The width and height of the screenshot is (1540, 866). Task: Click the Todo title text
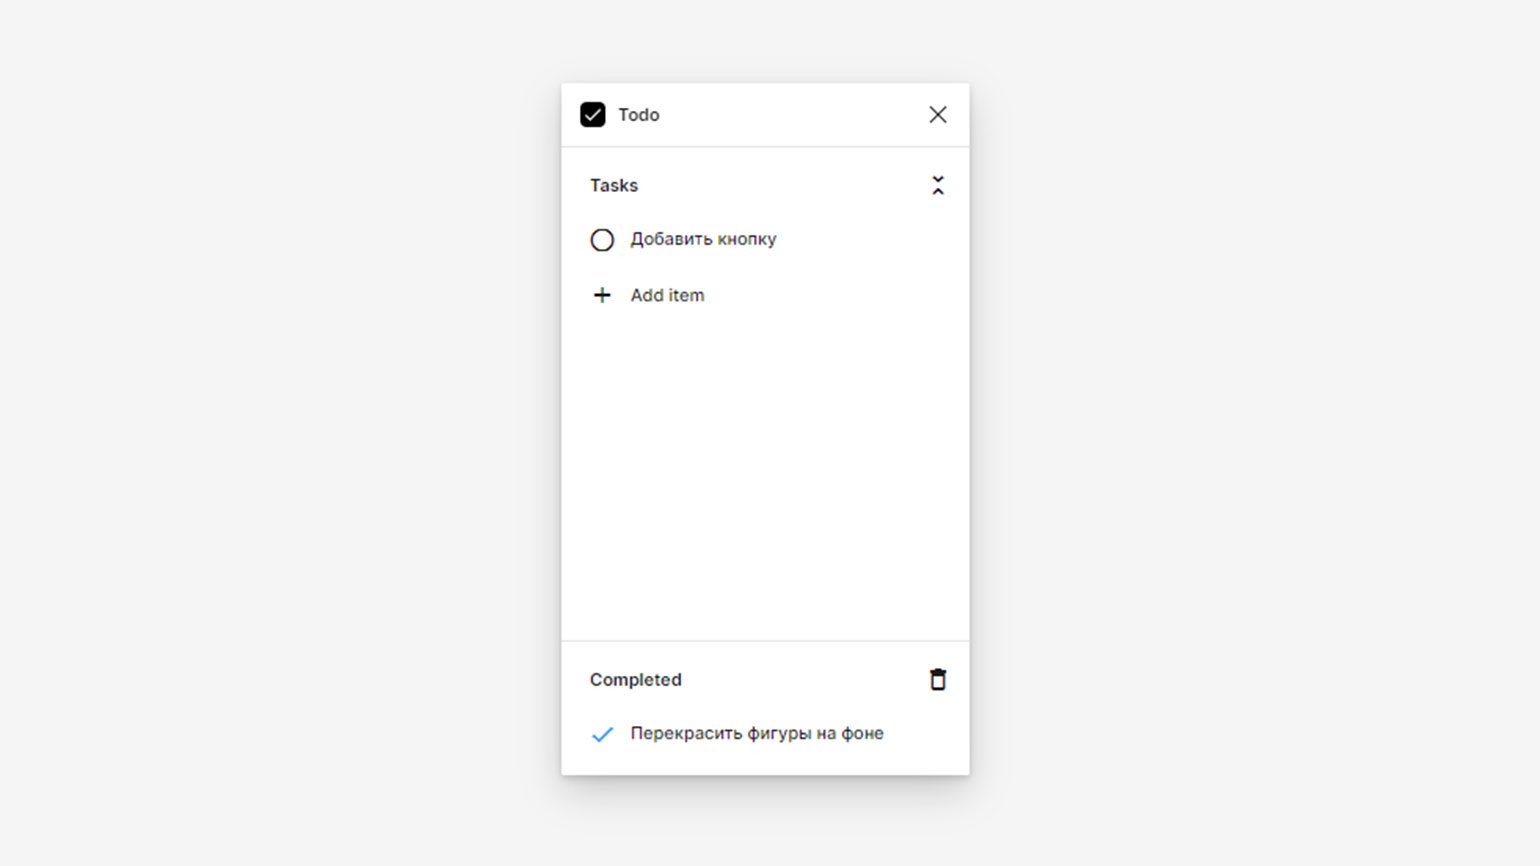coord(639,115)
